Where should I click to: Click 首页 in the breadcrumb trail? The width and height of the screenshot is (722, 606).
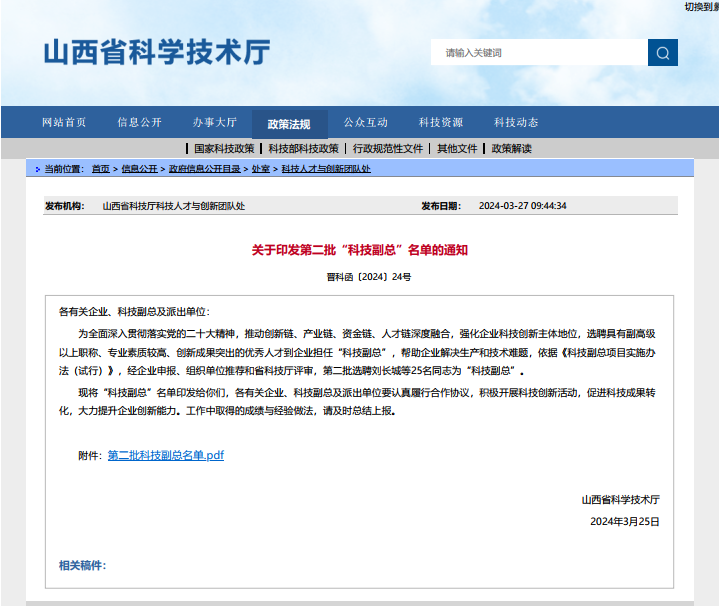point(100,169)
